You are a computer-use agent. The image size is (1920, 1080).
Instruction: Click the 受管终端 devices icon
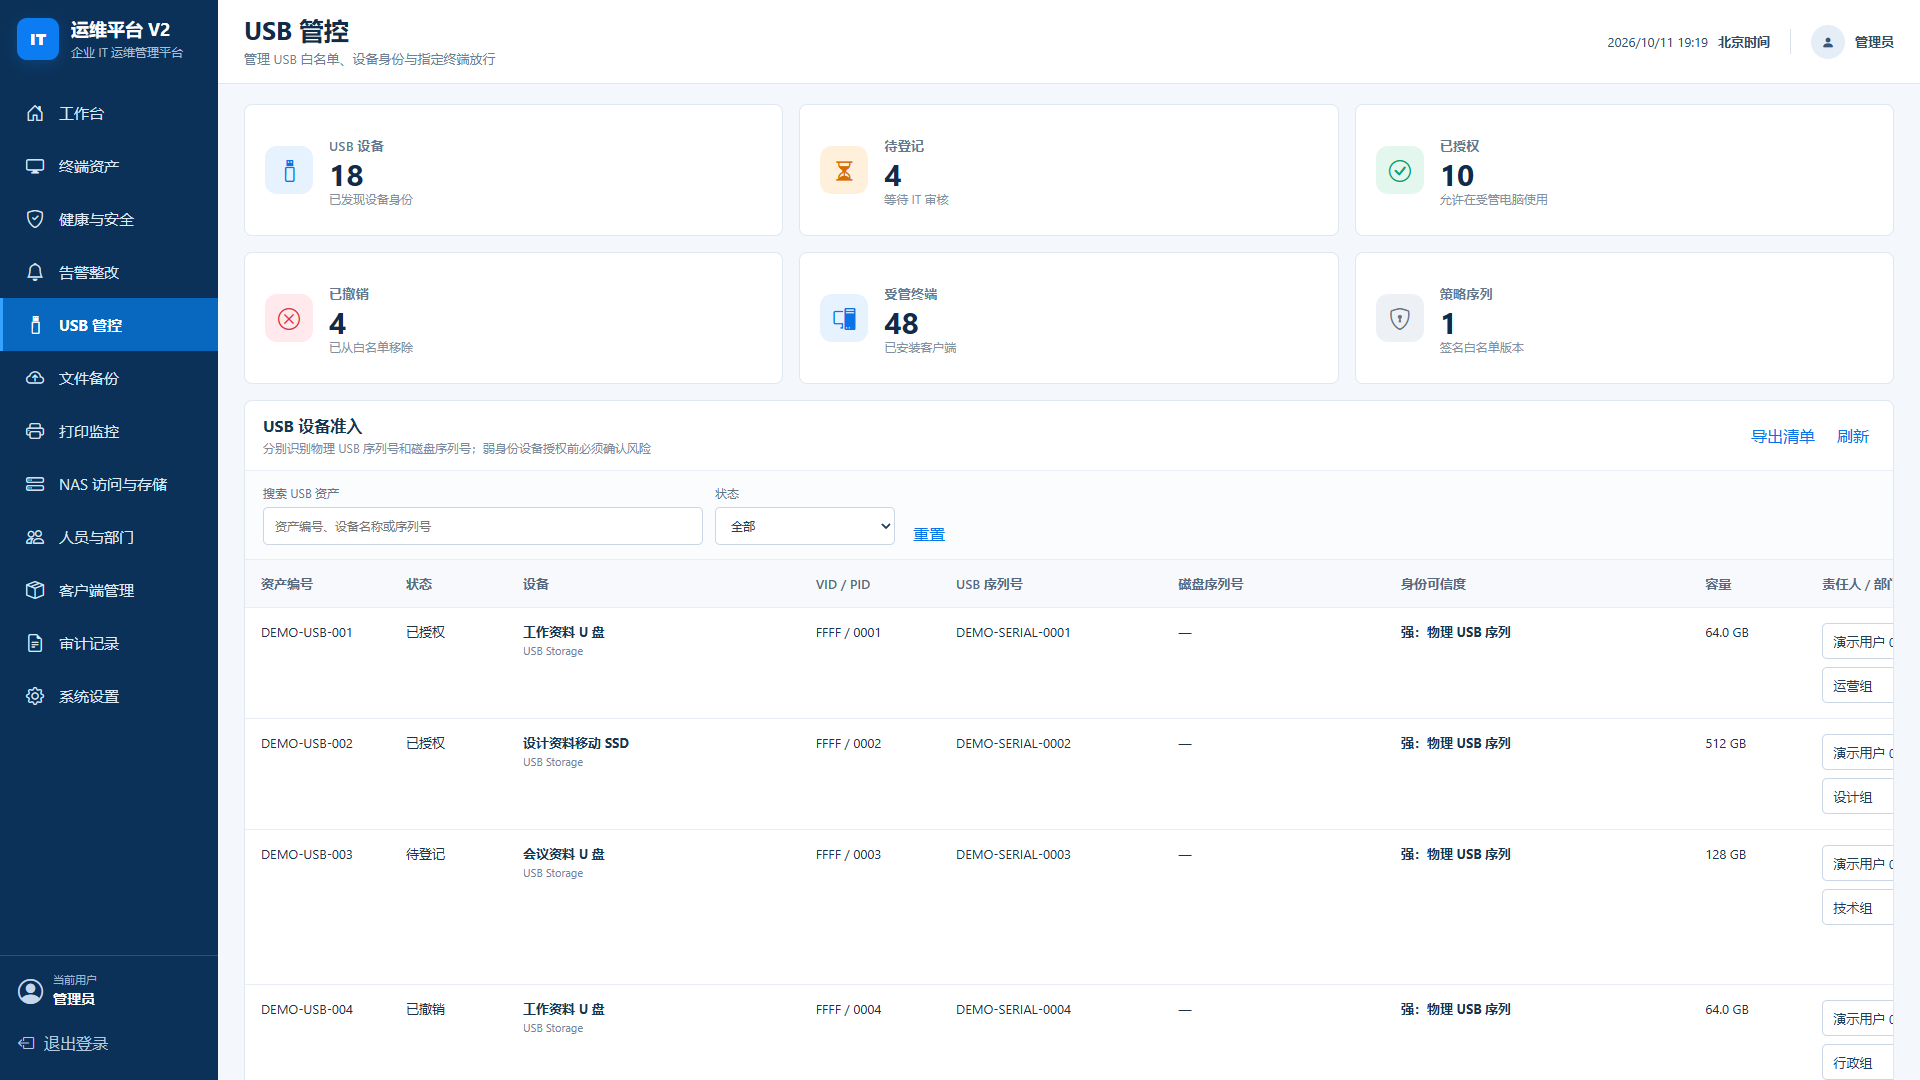pyautogui.click(x=844, y=318)
